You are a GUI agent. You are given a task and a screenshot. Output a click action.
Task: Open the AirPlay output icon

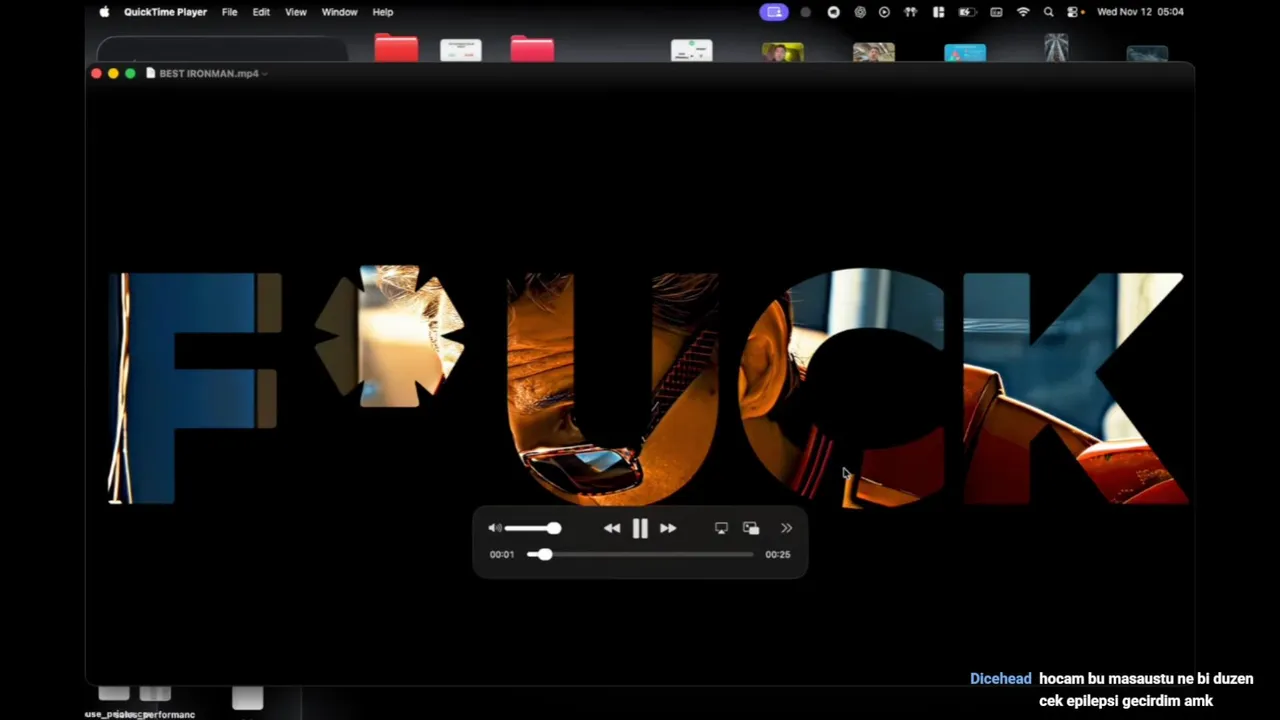(x=721, y=528)
